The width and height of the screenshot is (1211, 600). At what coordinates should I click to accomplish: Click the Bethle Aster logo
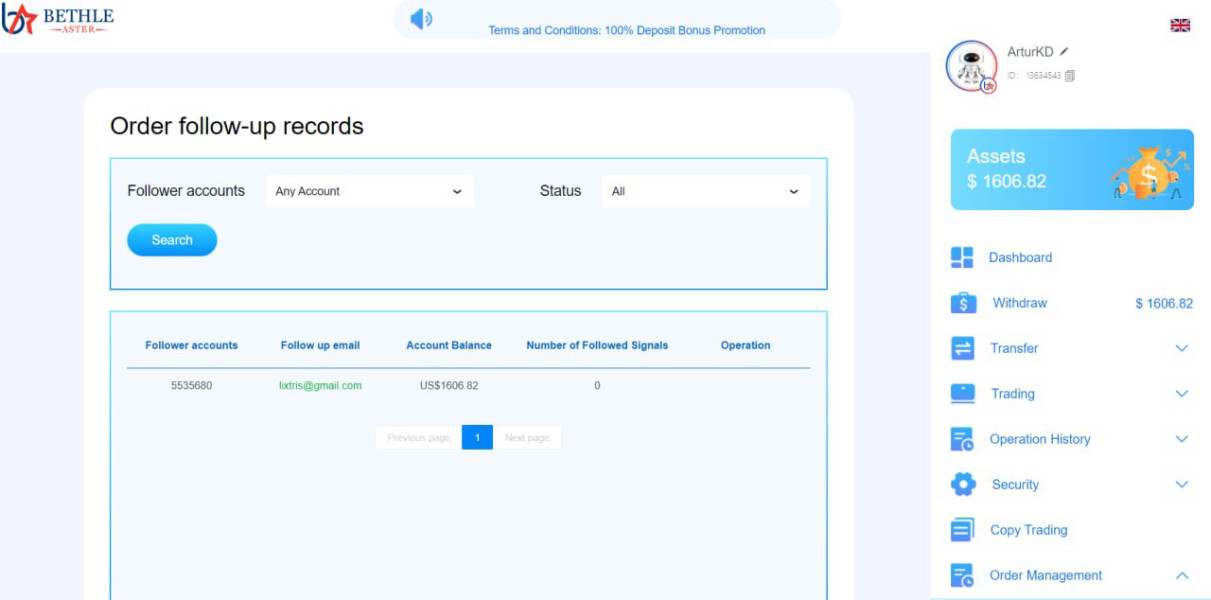[x=58, y=19]
